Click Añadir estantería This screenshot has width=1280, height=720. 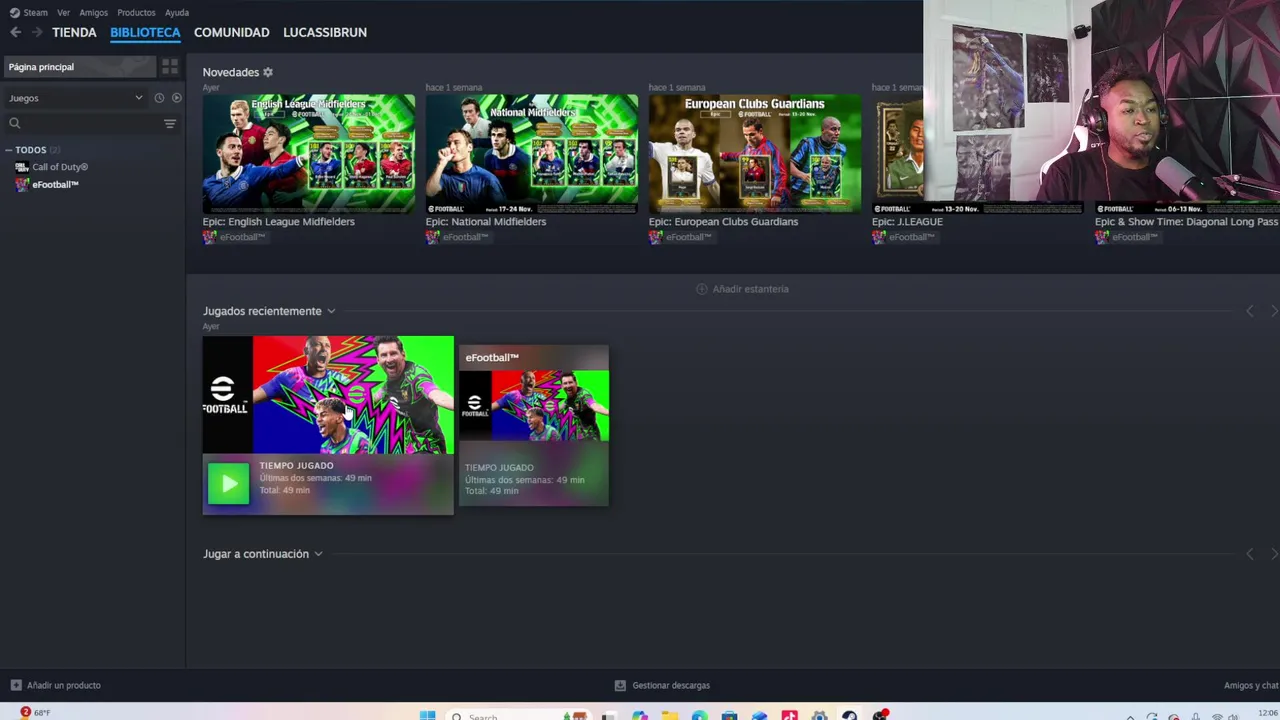point(750,289)
